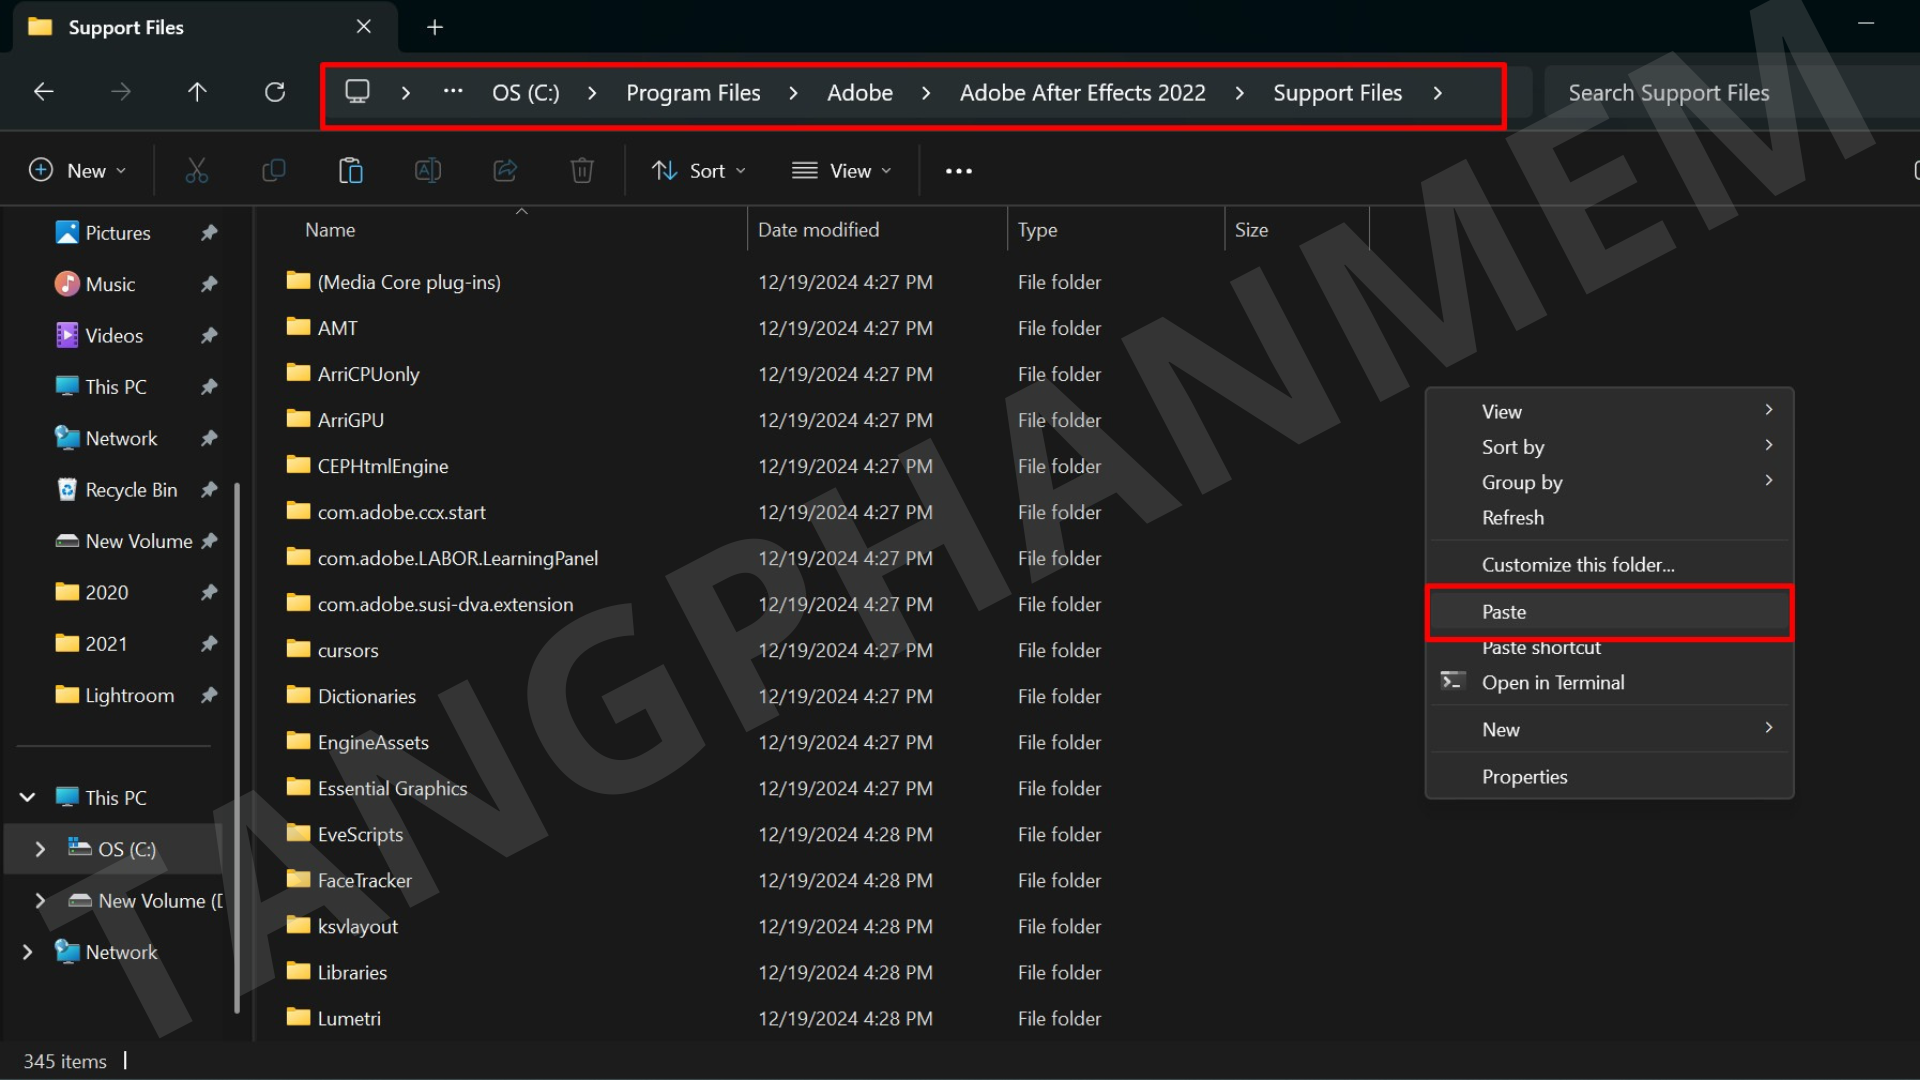Click the See more three-dots toolbar button
This screenshot has width=1920, height=1080.
pos(958,171)
